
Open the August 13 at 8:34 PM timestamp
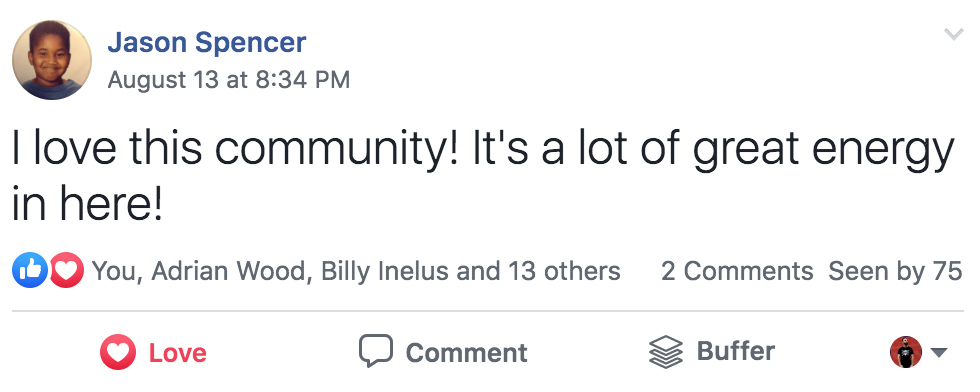pyautogui.click(x=229, y=80)
